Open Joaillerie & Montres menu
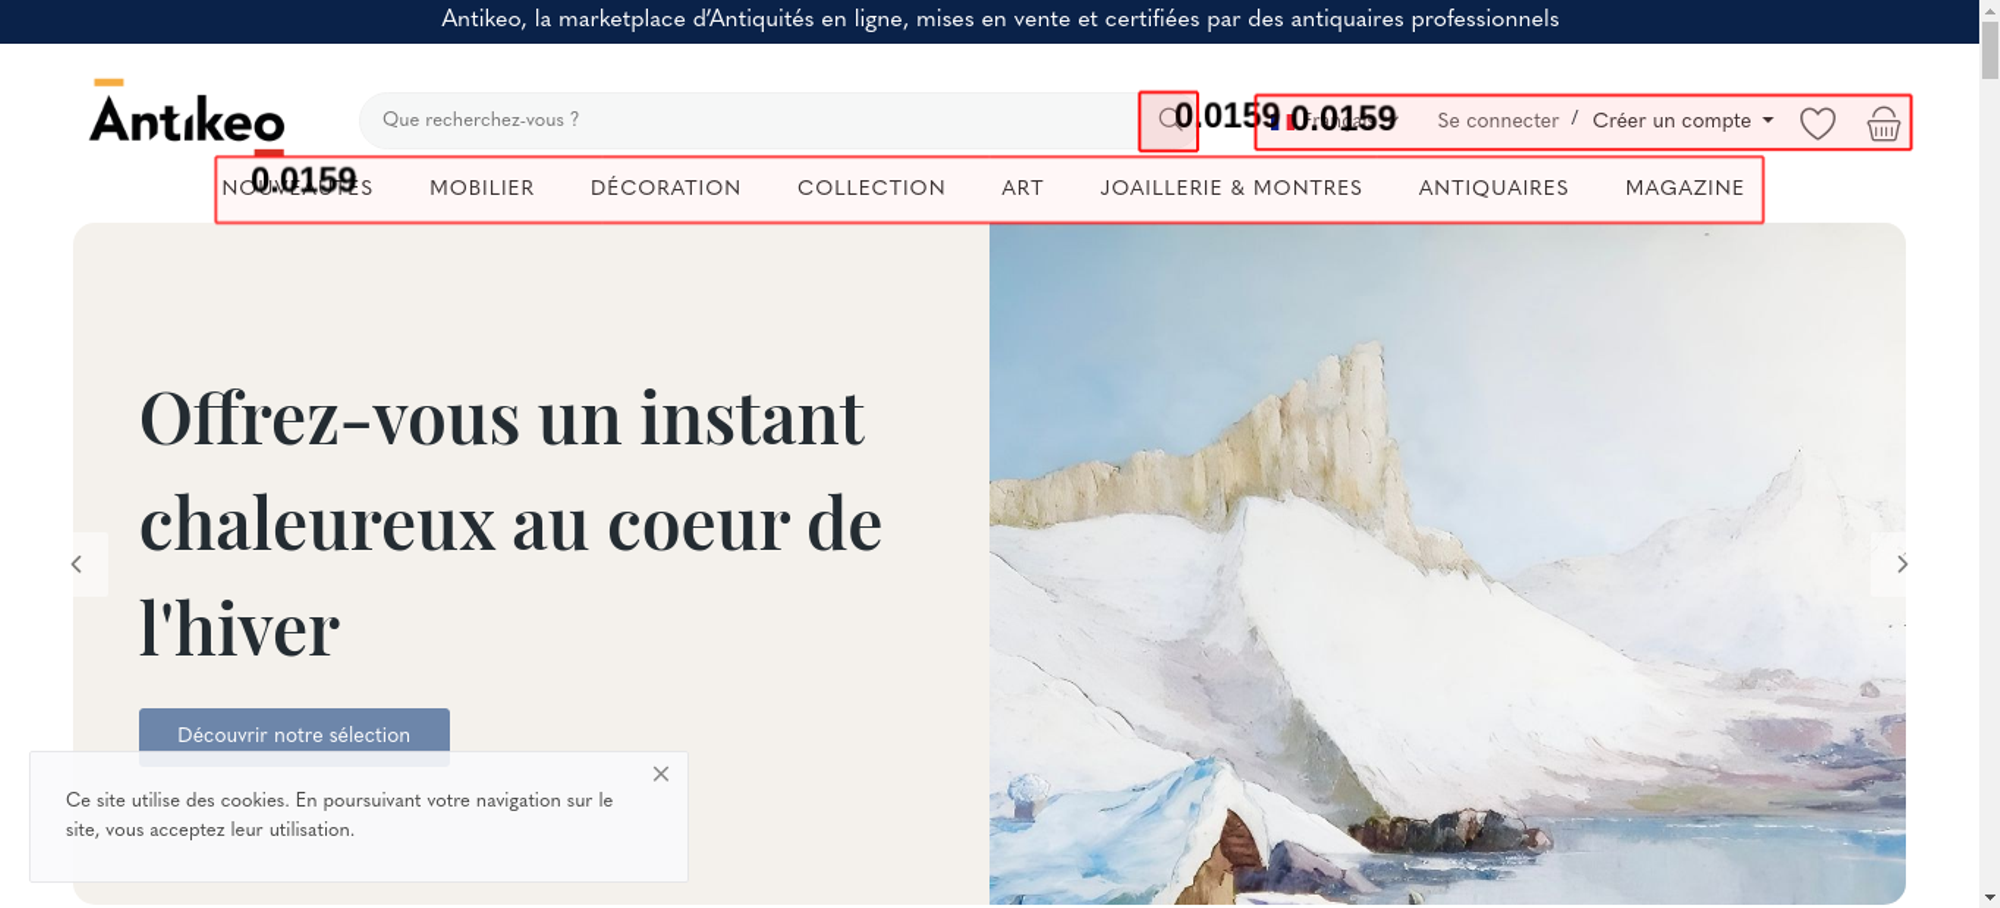 click(x=1230, y=188)
